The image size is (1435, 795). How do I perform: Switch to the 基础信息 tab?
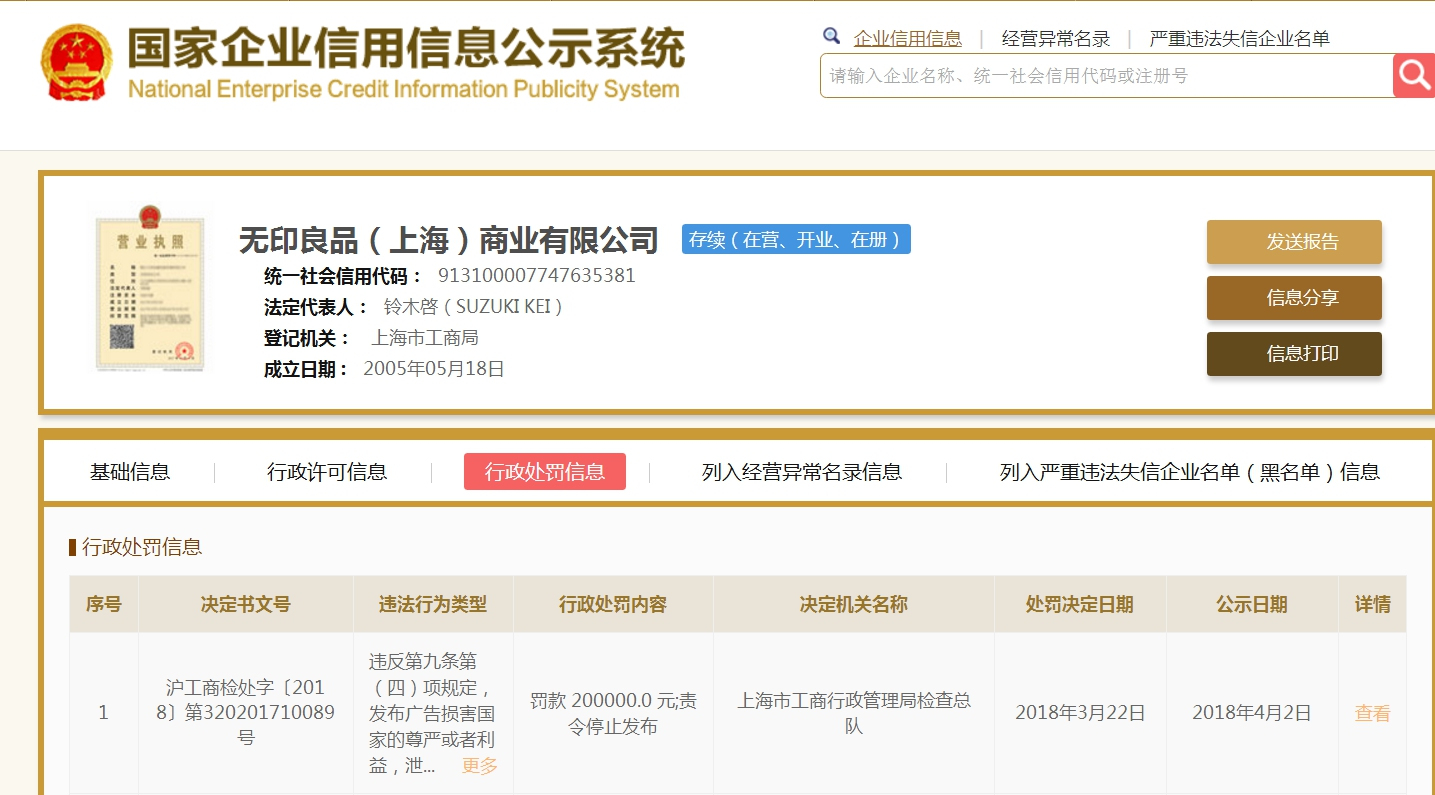click(x=130, y=472)
